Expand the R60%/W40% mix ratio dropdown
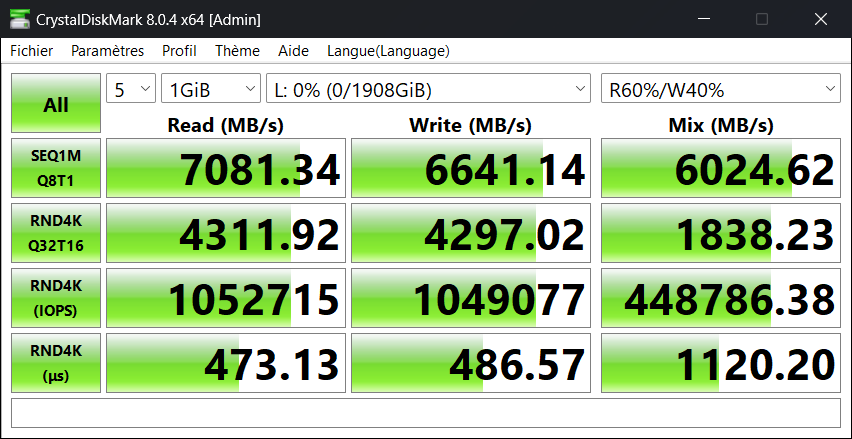 pos(720,90)
